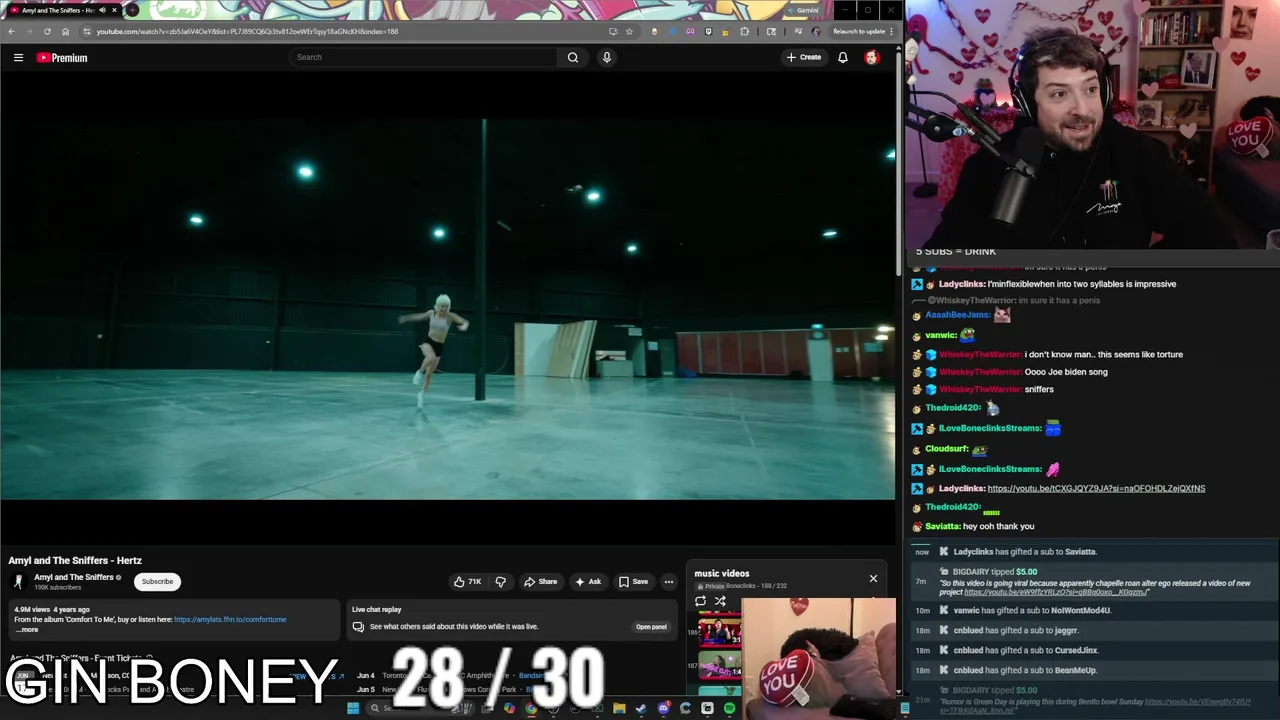This screenshot has width=1280, height=720.
Task: Open the YouTube hamburger guide menu
Action: [x=18, y=58]
